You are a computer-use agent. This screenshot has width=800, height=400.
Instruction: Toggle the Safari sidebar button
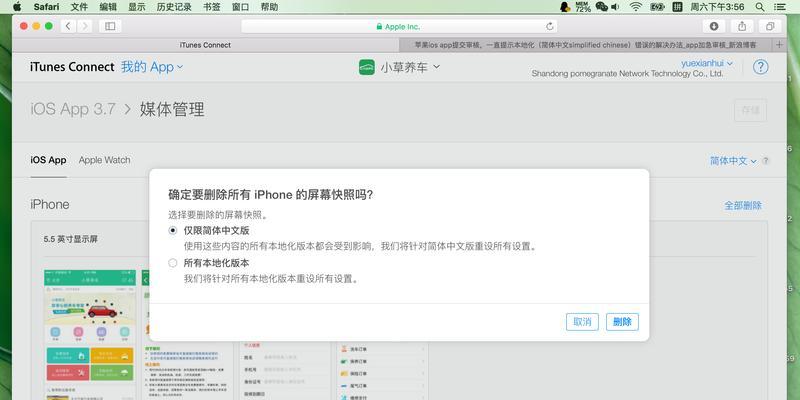tap(110, 26)
